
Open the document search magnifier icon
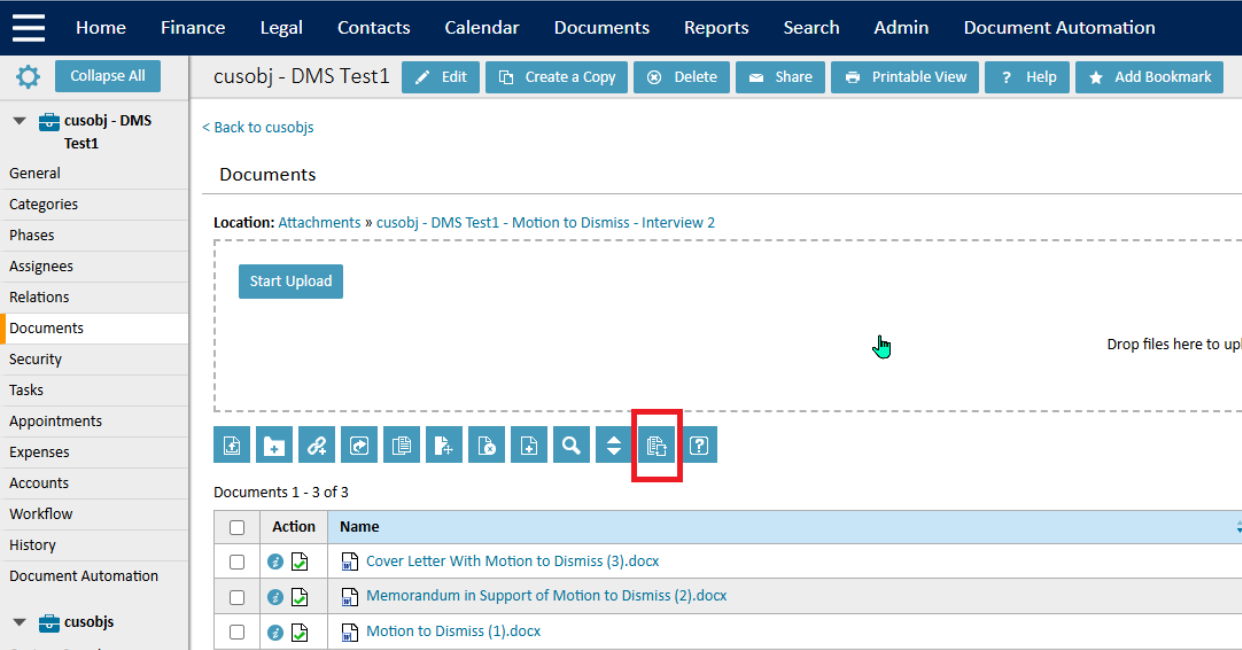pos(571,444)
